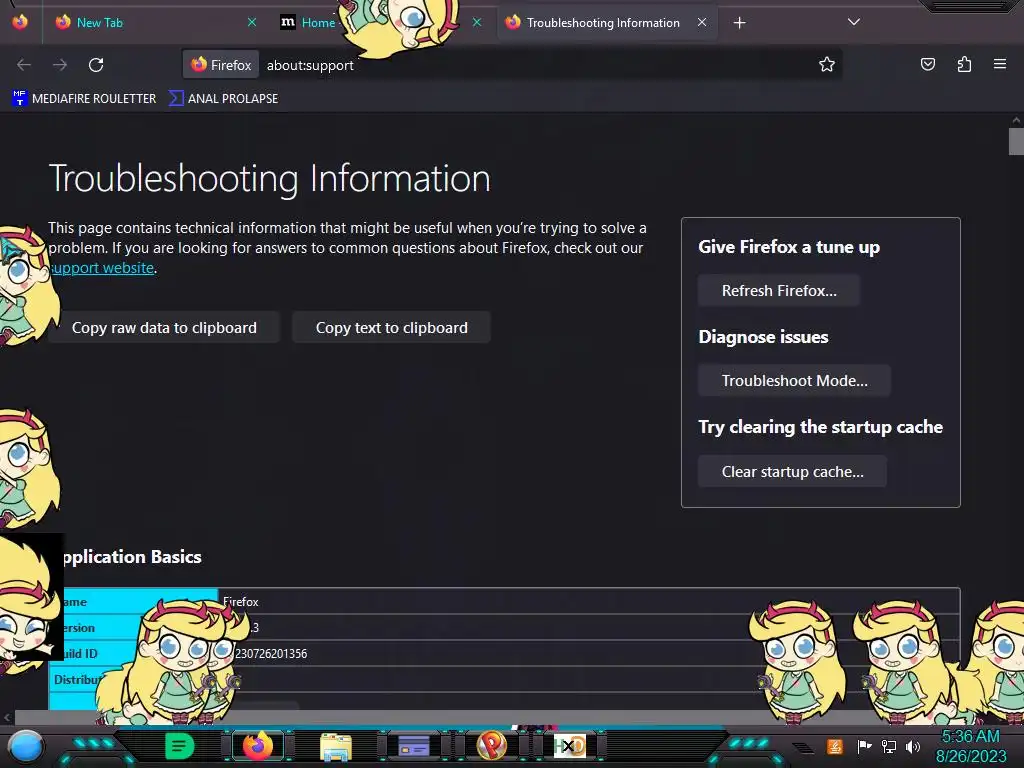The width and height of the screenshot is (1024, 768).
Task: Bookmark this page with the star icon
Action: coord(827,64)
